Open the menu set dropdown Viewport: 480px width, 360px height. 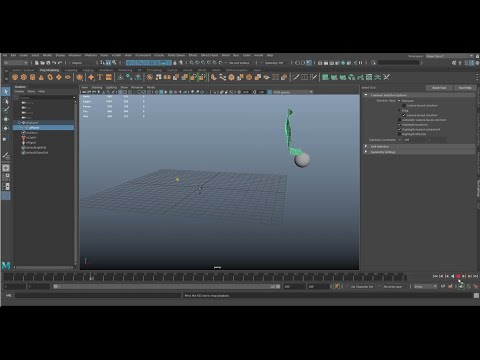tap(16, 63)
